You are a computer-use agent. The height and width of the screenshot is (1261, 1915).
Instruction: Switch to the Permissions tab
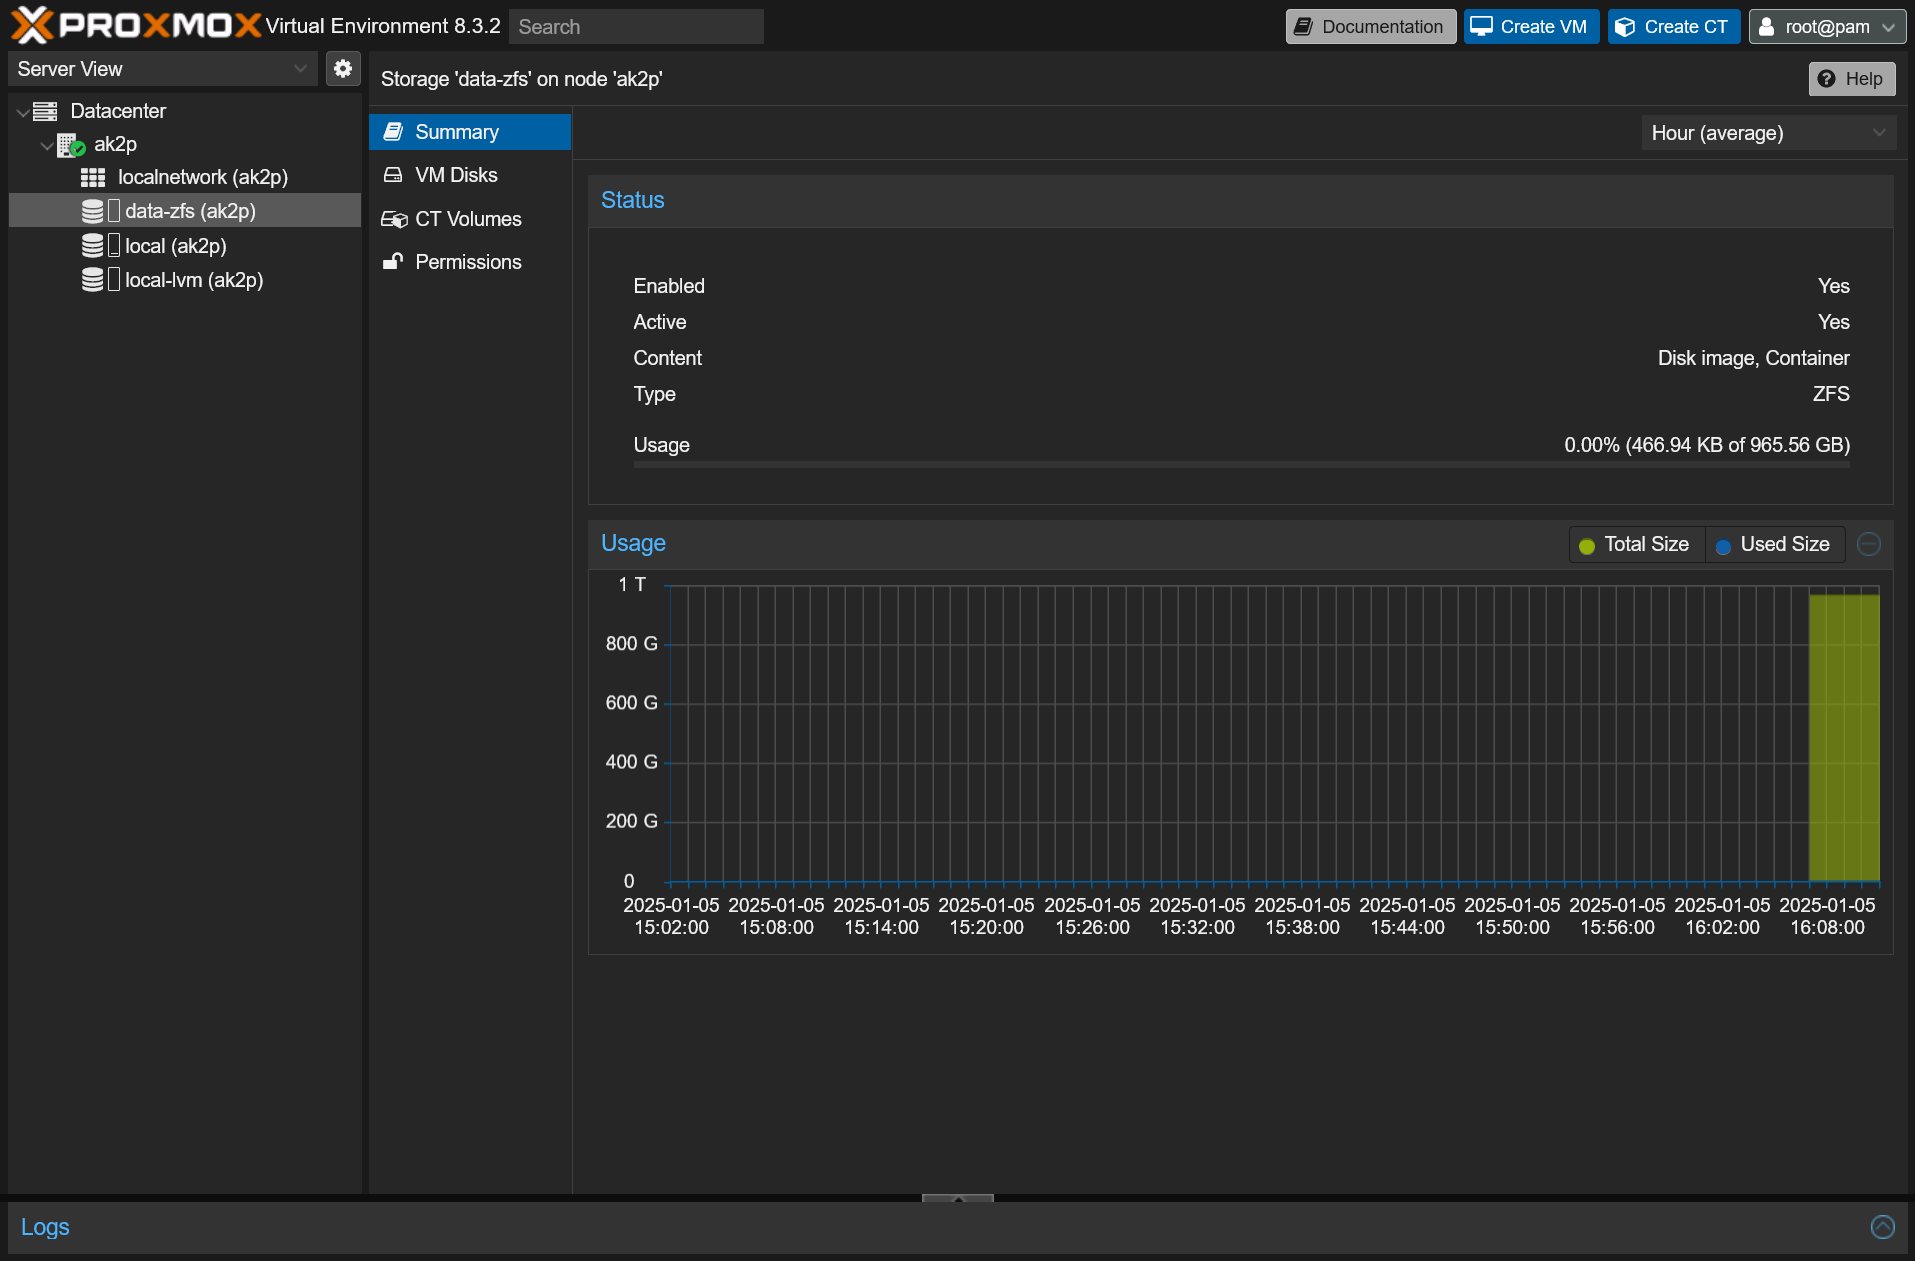pyautogui.click(x=470, y=262)
